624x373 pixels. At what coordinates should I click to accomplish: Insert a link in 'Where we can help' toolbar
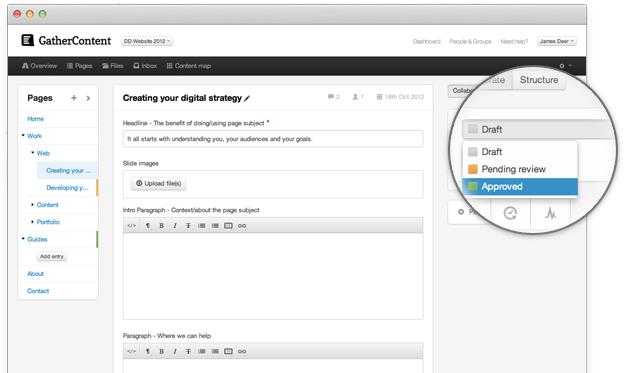242,352
